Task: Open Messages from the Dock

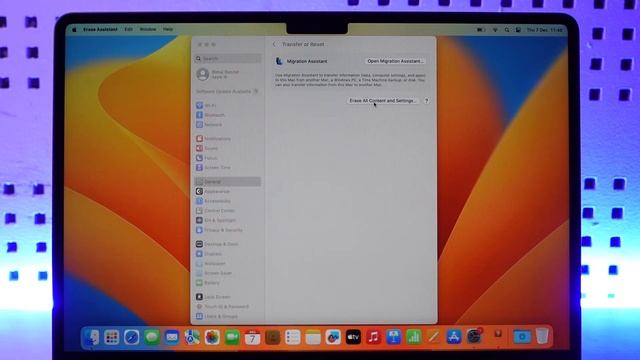Action: [x=152, y=338]
